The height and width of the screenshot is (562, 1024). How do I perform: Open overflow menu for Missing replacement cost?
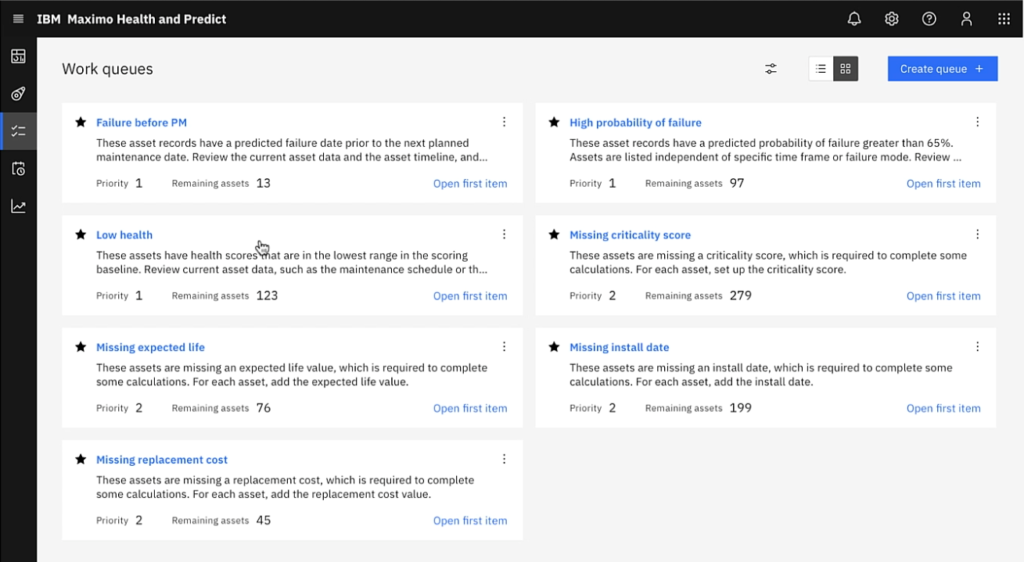click(x=504, y=460)
